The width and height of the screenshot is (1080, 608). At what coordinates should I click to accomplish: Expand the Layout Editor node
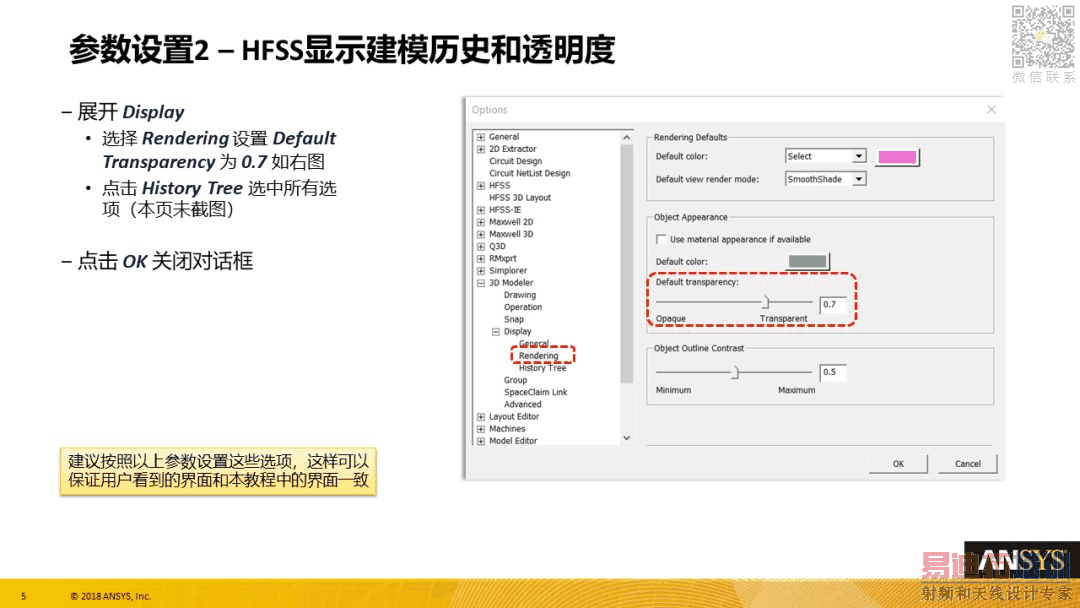(x=481, y=417)
